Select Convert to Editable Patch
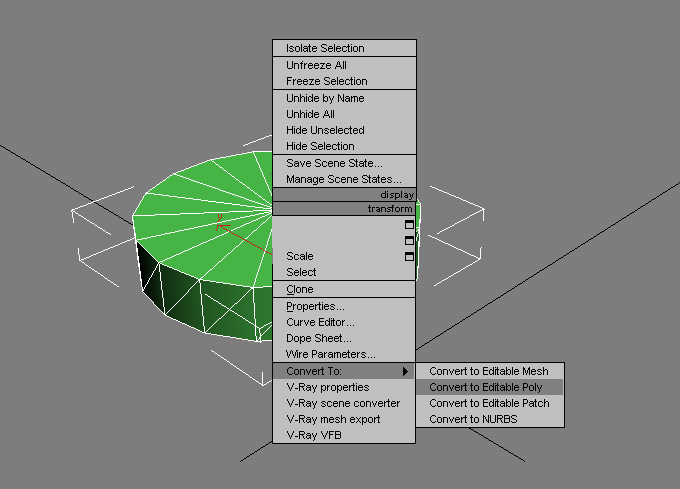 (490, 403)
